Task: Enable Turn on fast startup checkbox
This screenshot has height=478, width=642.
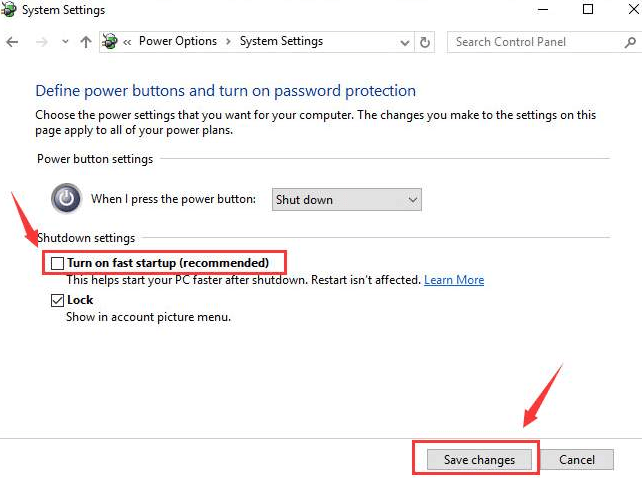Action: click(57, 263)
